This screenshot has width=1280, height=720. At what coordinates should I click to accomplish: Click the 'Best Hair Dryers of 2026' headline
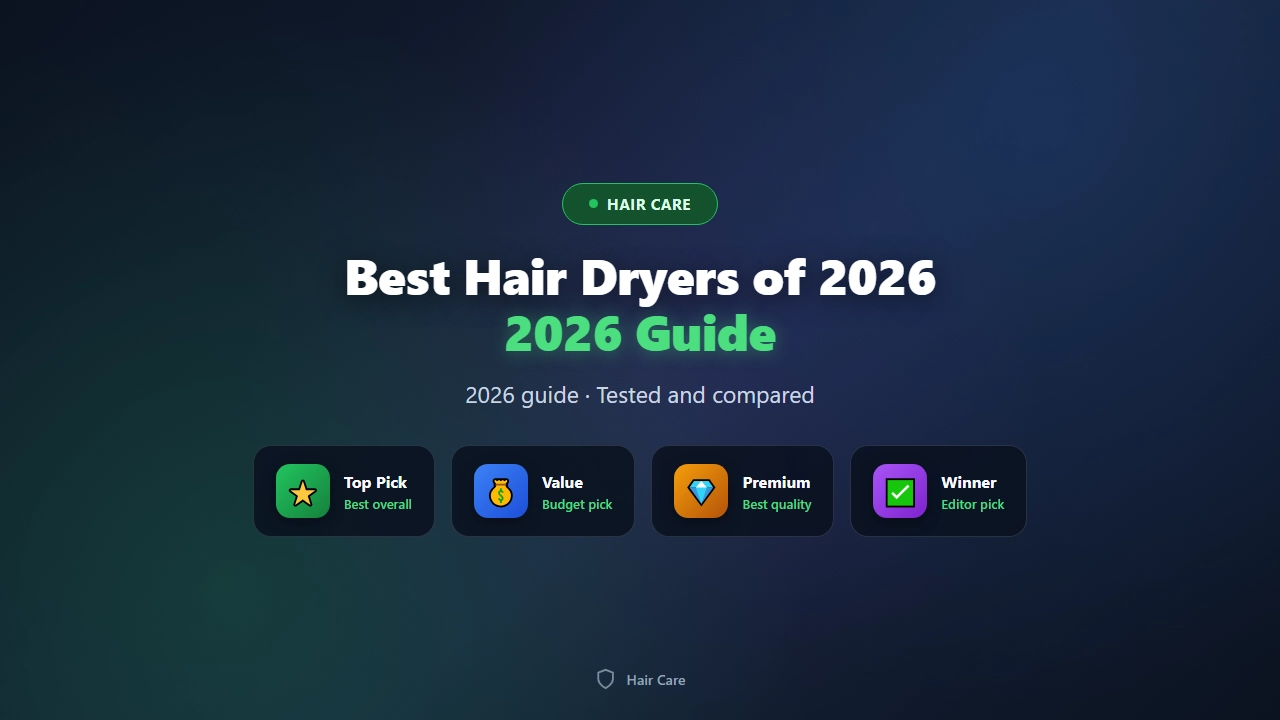640,277
